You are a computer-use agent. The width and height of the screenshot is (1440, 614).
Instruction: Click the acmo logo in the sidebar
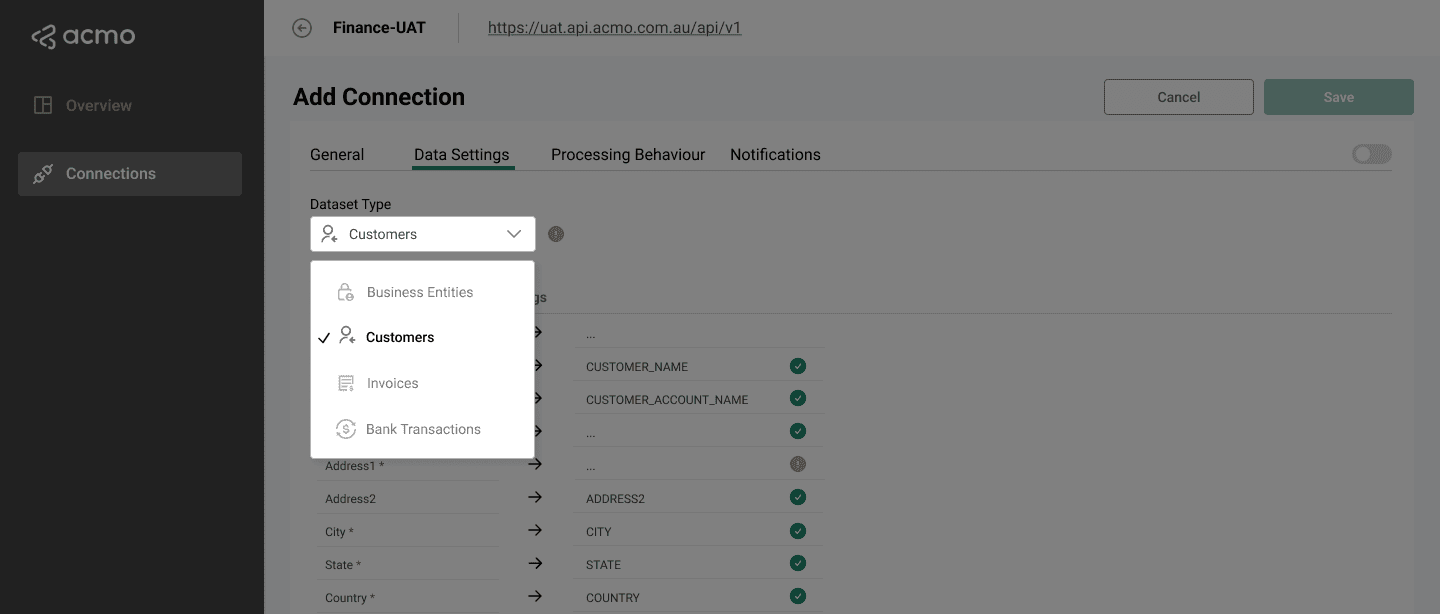tap(83, 35)
